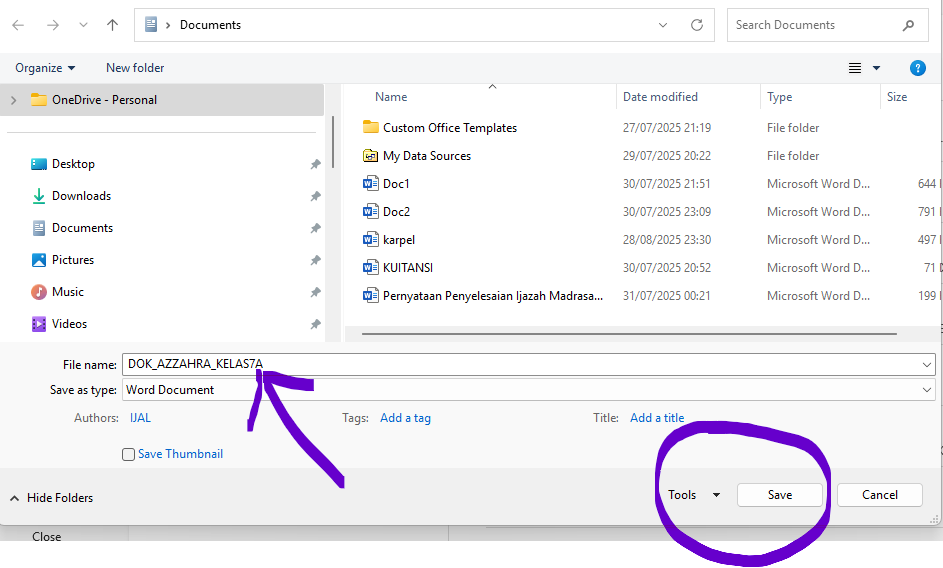Open the Save as type dropdown
This screenshot has height=568, width=943.
[x=927, y=390]
